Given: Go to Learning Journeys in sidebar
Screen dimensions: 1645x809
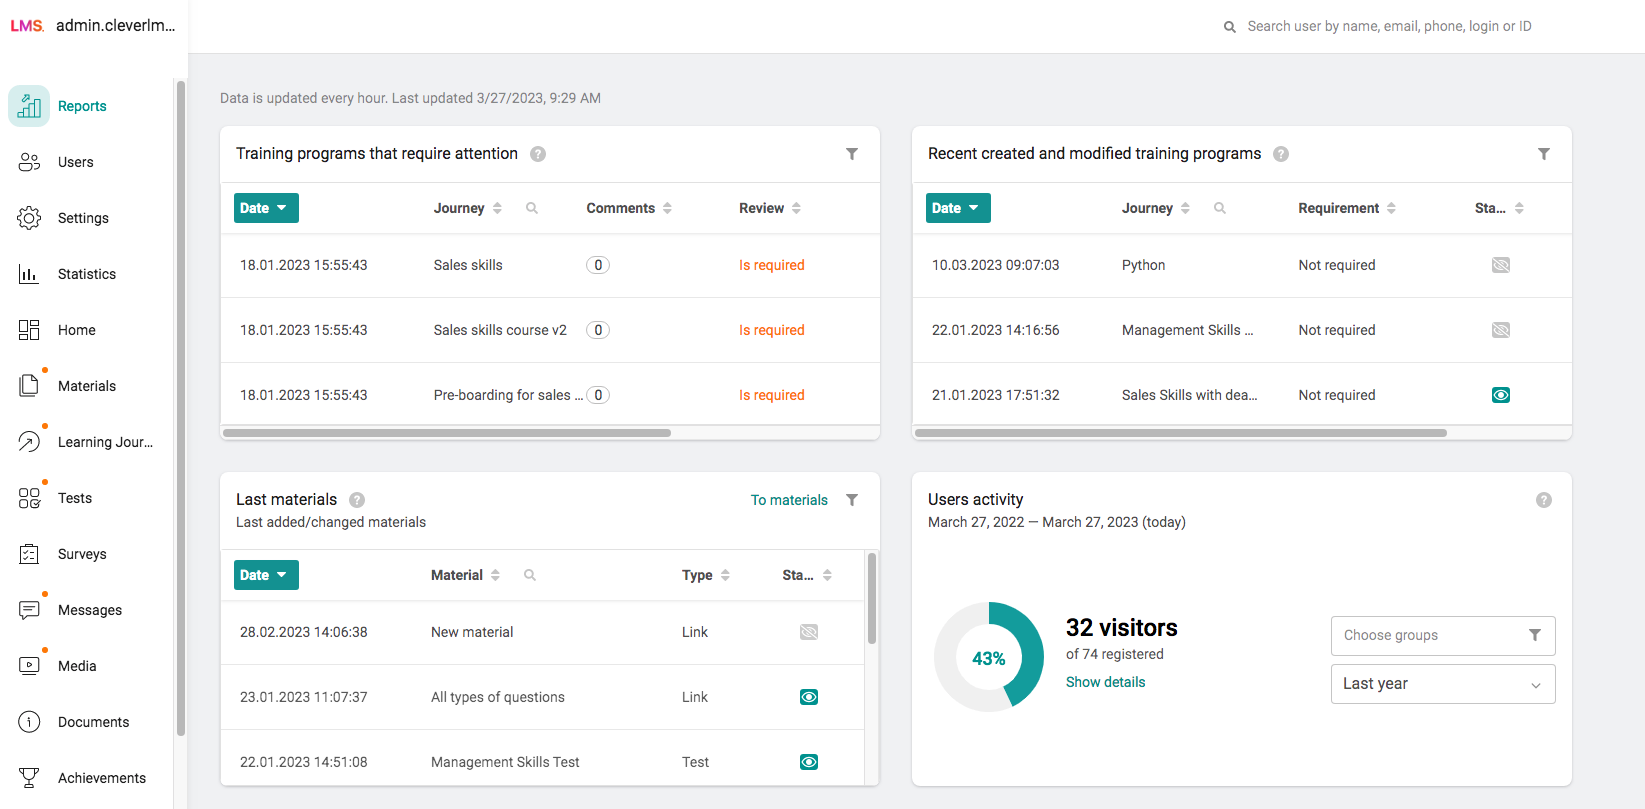Looking at the screenshot, I should [x=104, y=442].
